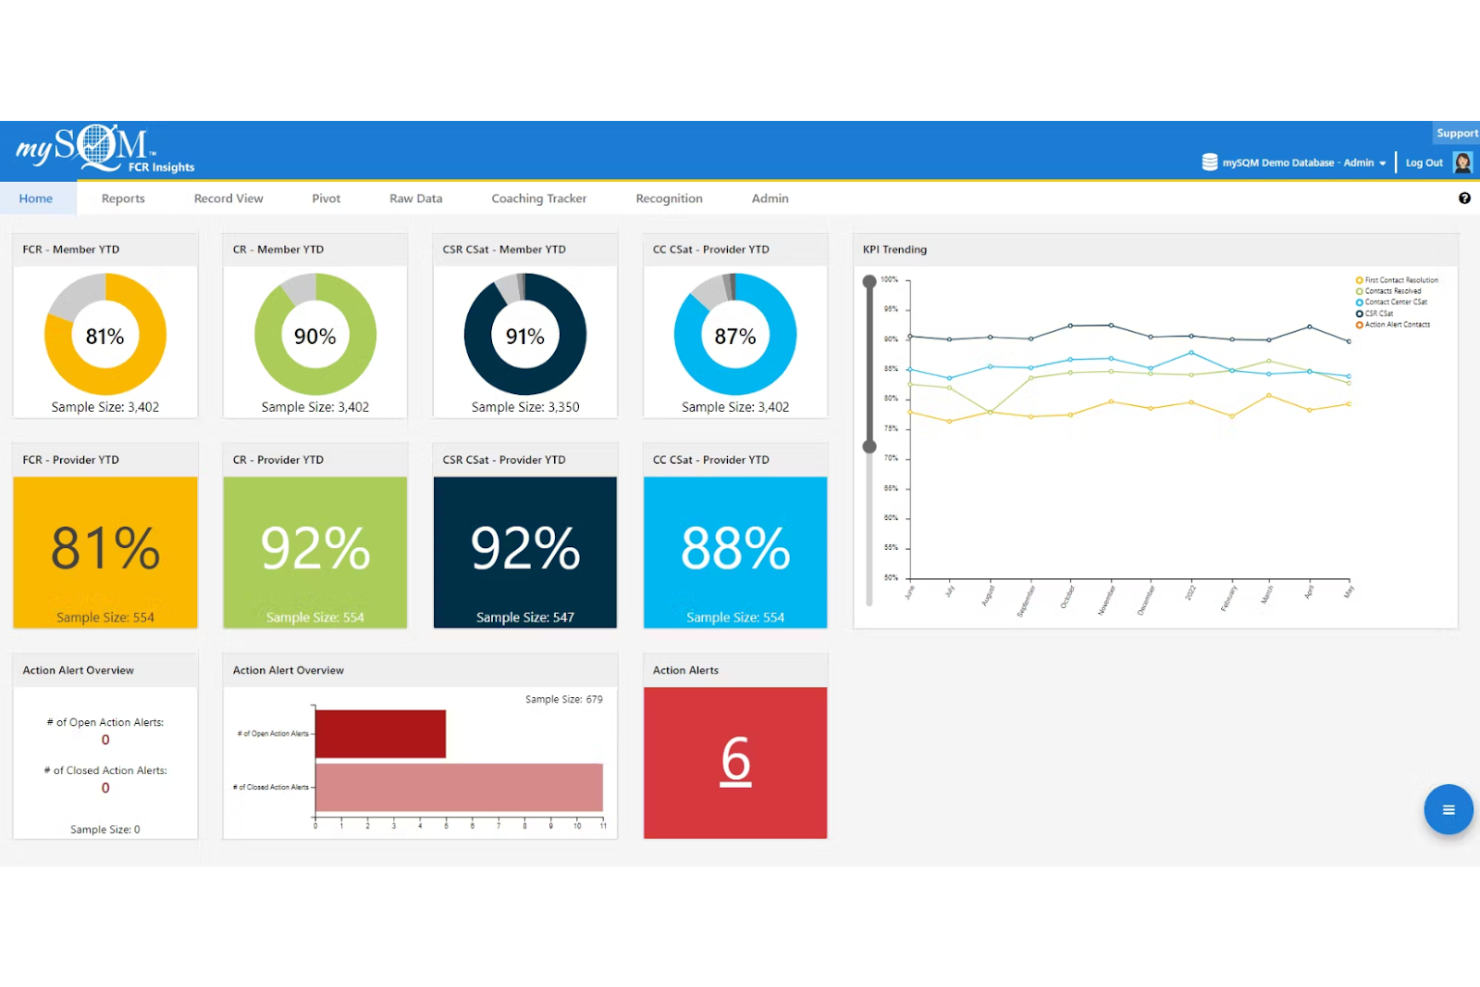Viewport: 1480px width, 987px height.
Task: Open the Action Alerts count link showing 6
Action: point(735,762)
